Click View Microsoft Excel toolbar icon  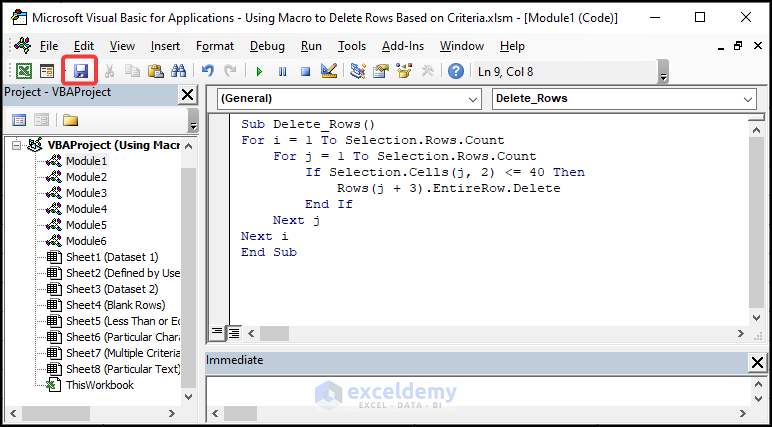(24, 71)
